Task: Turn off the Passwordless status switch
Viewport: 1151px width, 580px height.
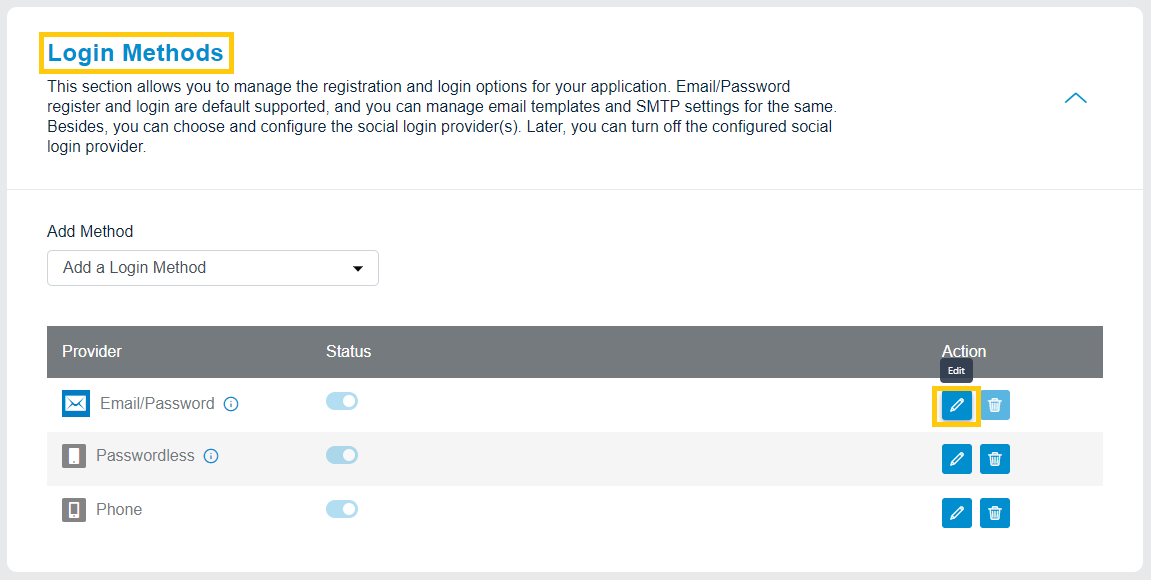Action: (342, 455)
